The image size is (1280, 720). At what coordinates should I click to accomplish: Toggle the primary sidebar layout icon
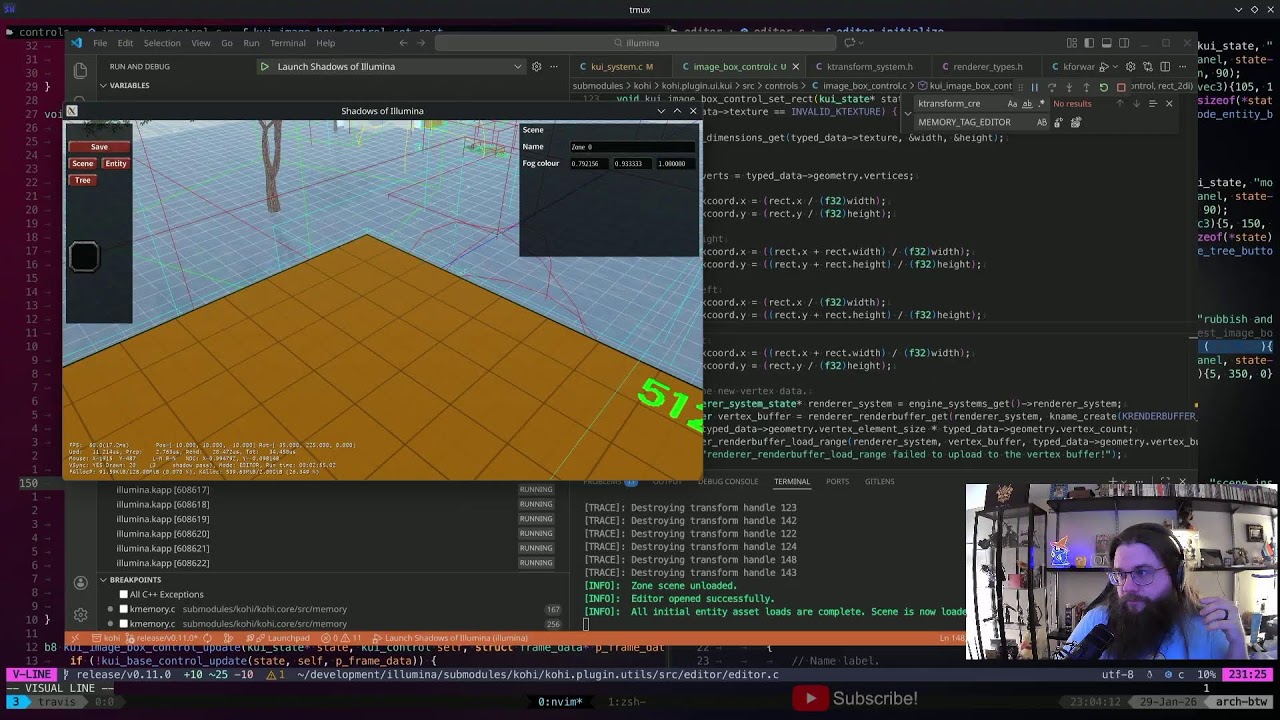pos(1089,43)
